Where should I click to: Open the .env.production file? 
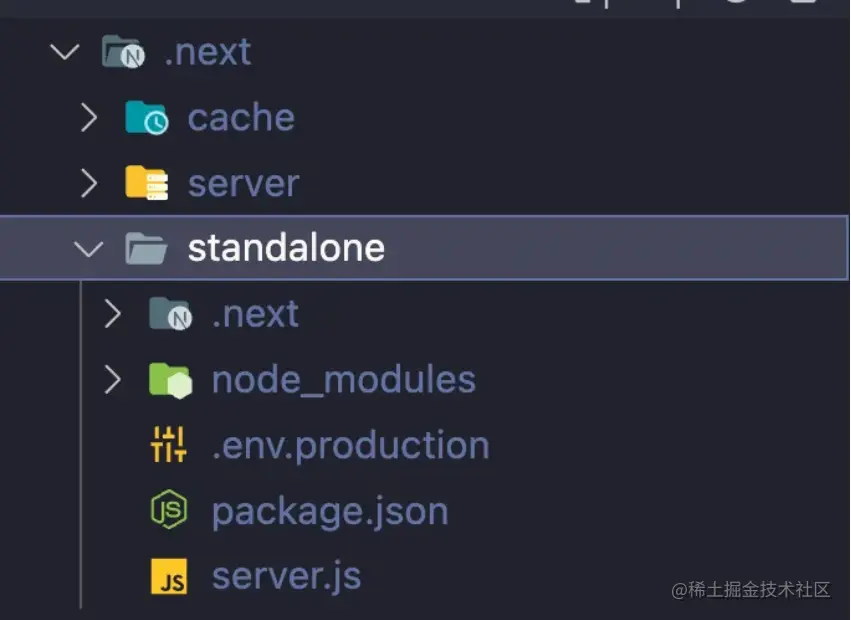click(351, 446)
